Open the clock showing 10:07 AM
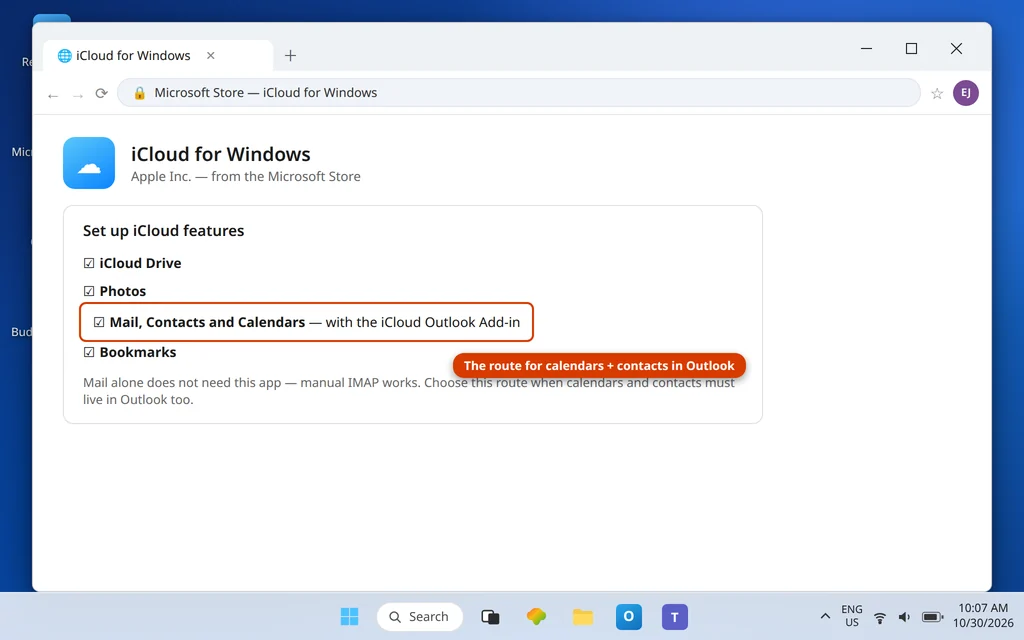This screenshot has width=1024, height=640. (x=983, y=616)
